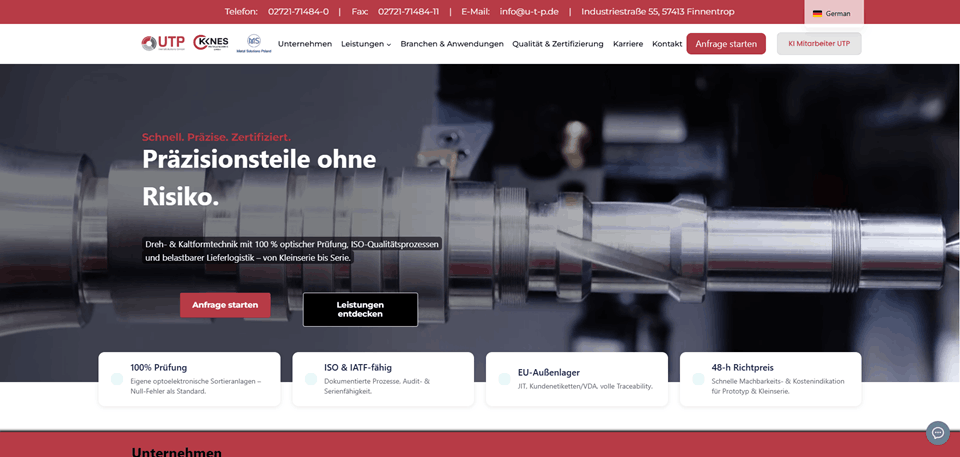The image size is (960, 457).
Task: Click the Leistungen entdecken button
Action: coord(360,309)
